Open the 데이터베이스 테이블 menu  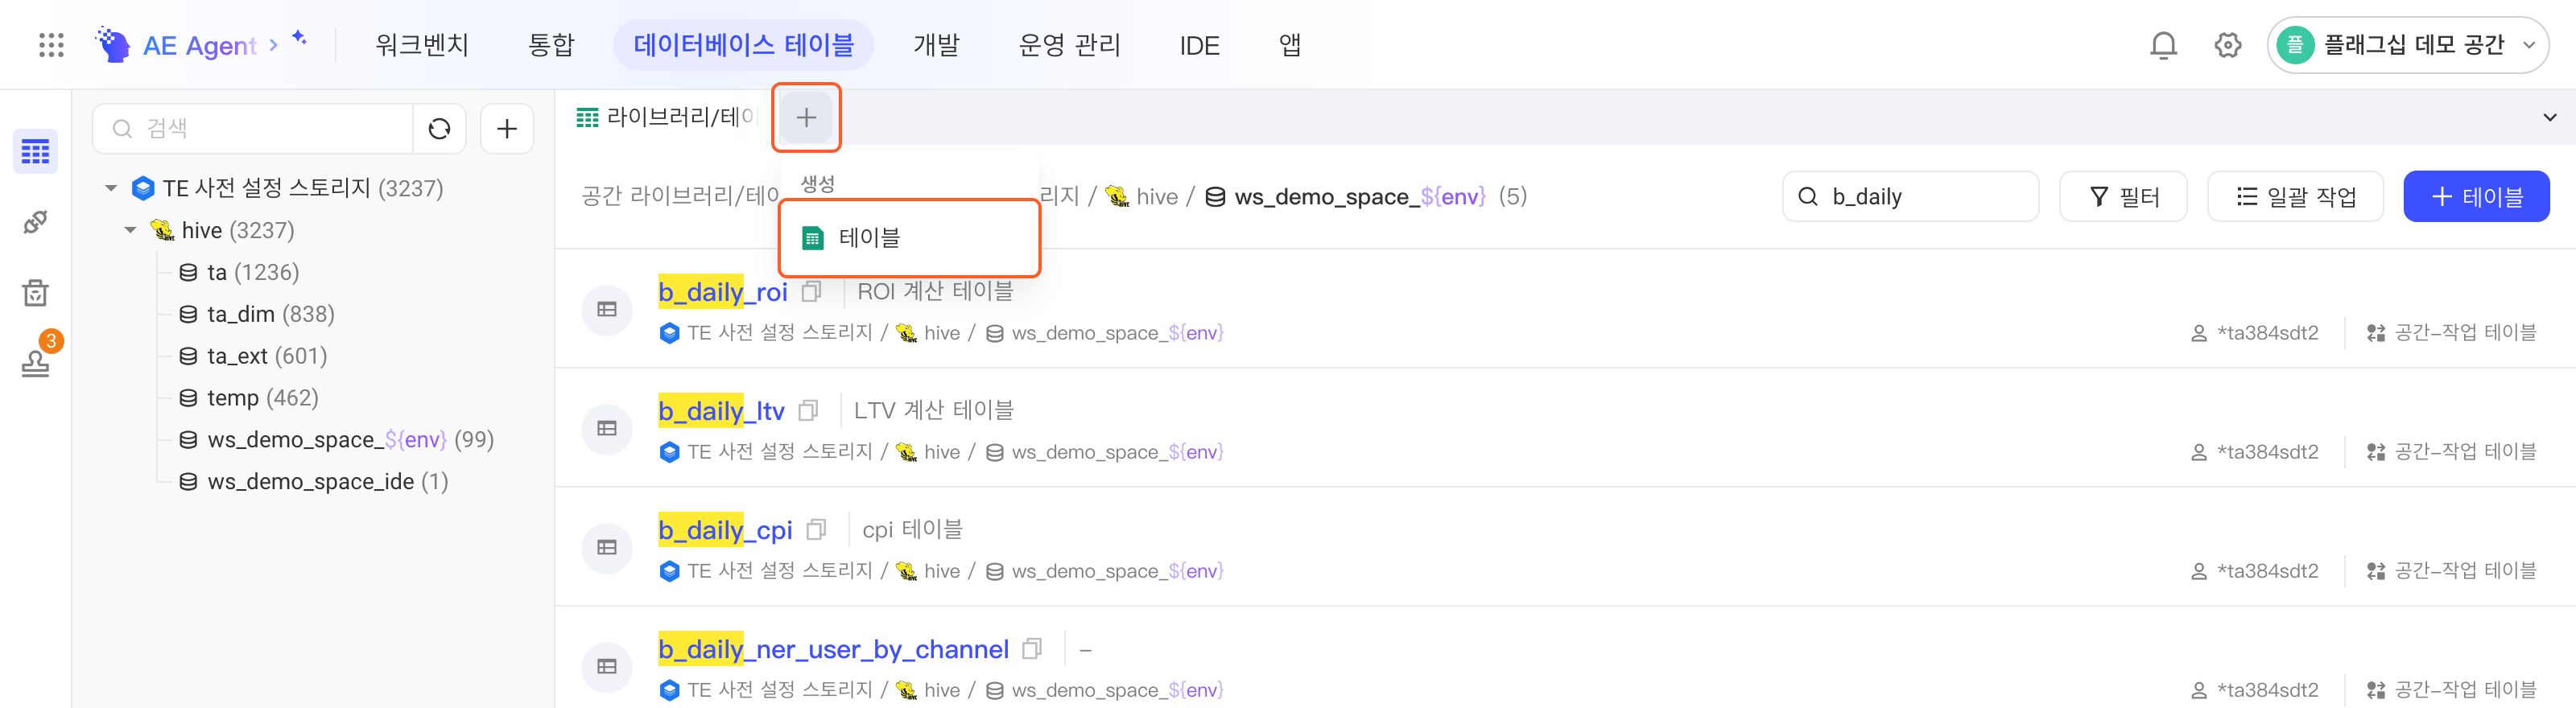743,45
